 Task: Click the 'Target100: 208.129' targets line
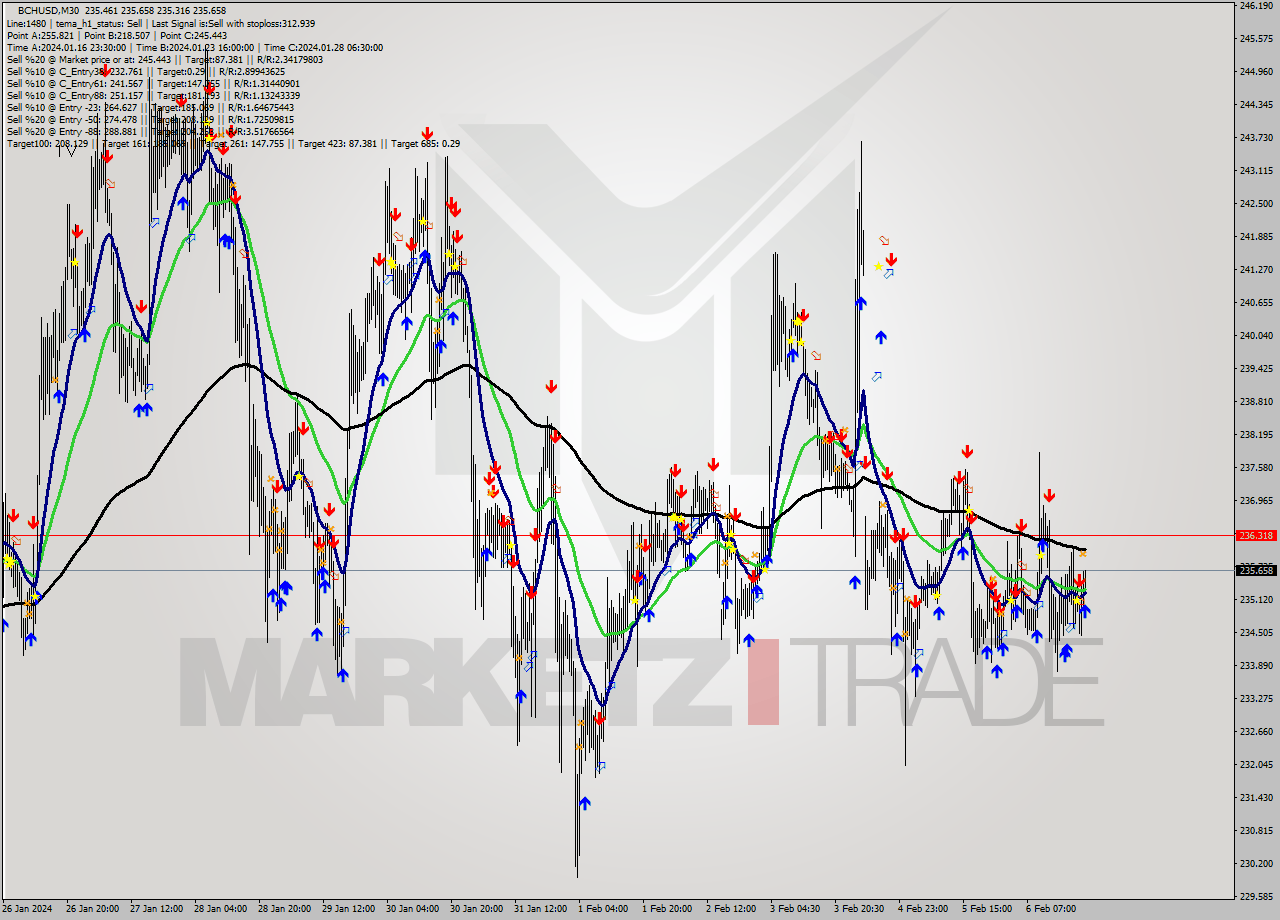pos(233,143)
